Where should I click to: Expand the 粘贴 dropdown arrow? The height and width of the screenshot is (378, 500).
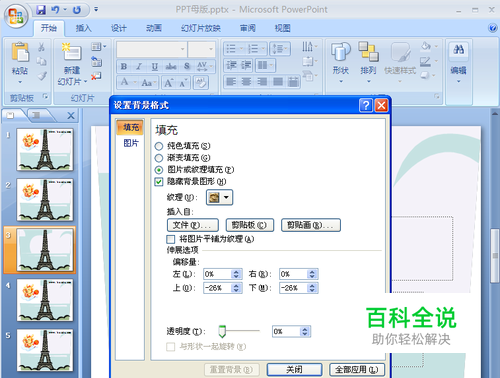[x=20, y=82]
